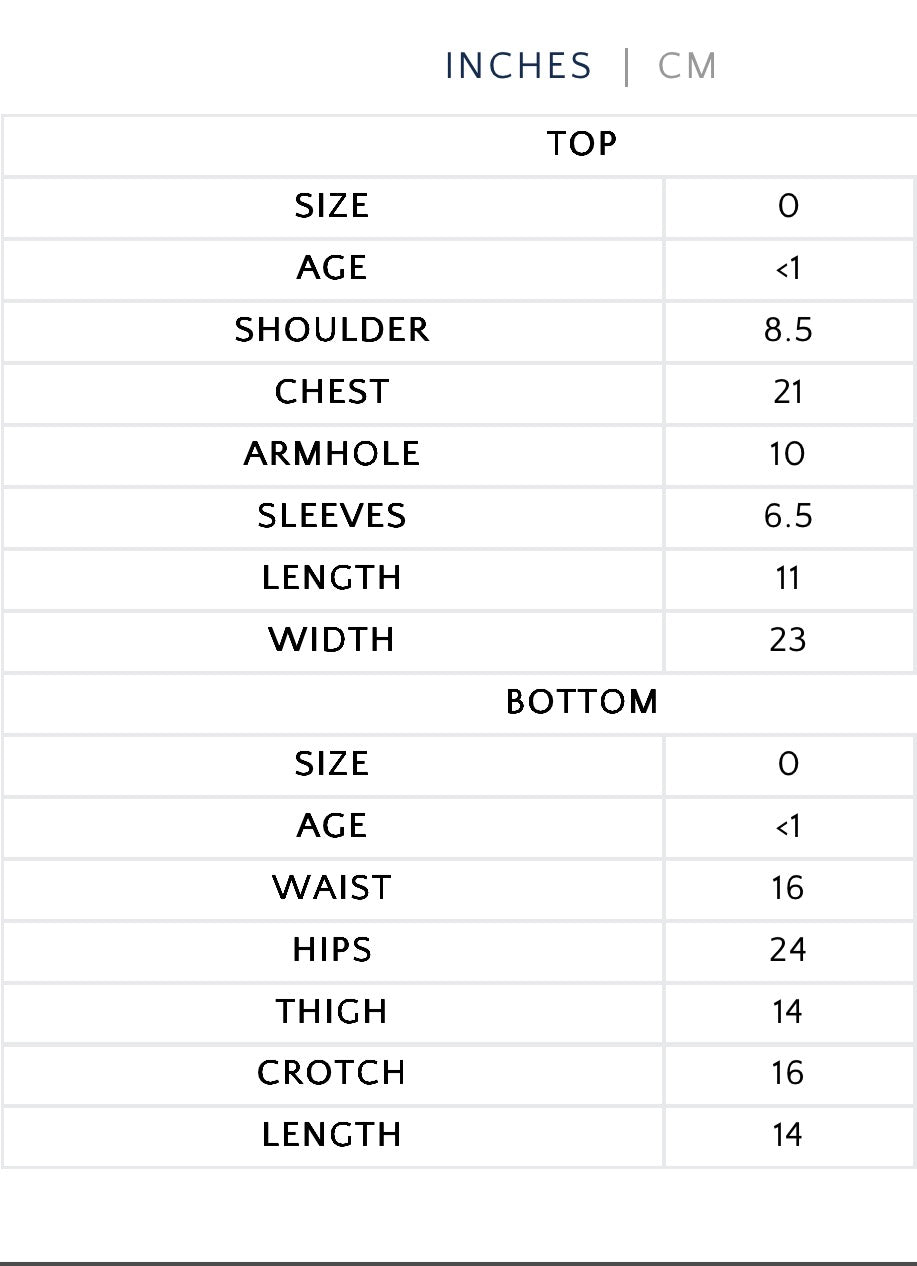Select the ARMHOLE row label
Viewport: 917px width, 1266px height.
(x=332, y=454)
